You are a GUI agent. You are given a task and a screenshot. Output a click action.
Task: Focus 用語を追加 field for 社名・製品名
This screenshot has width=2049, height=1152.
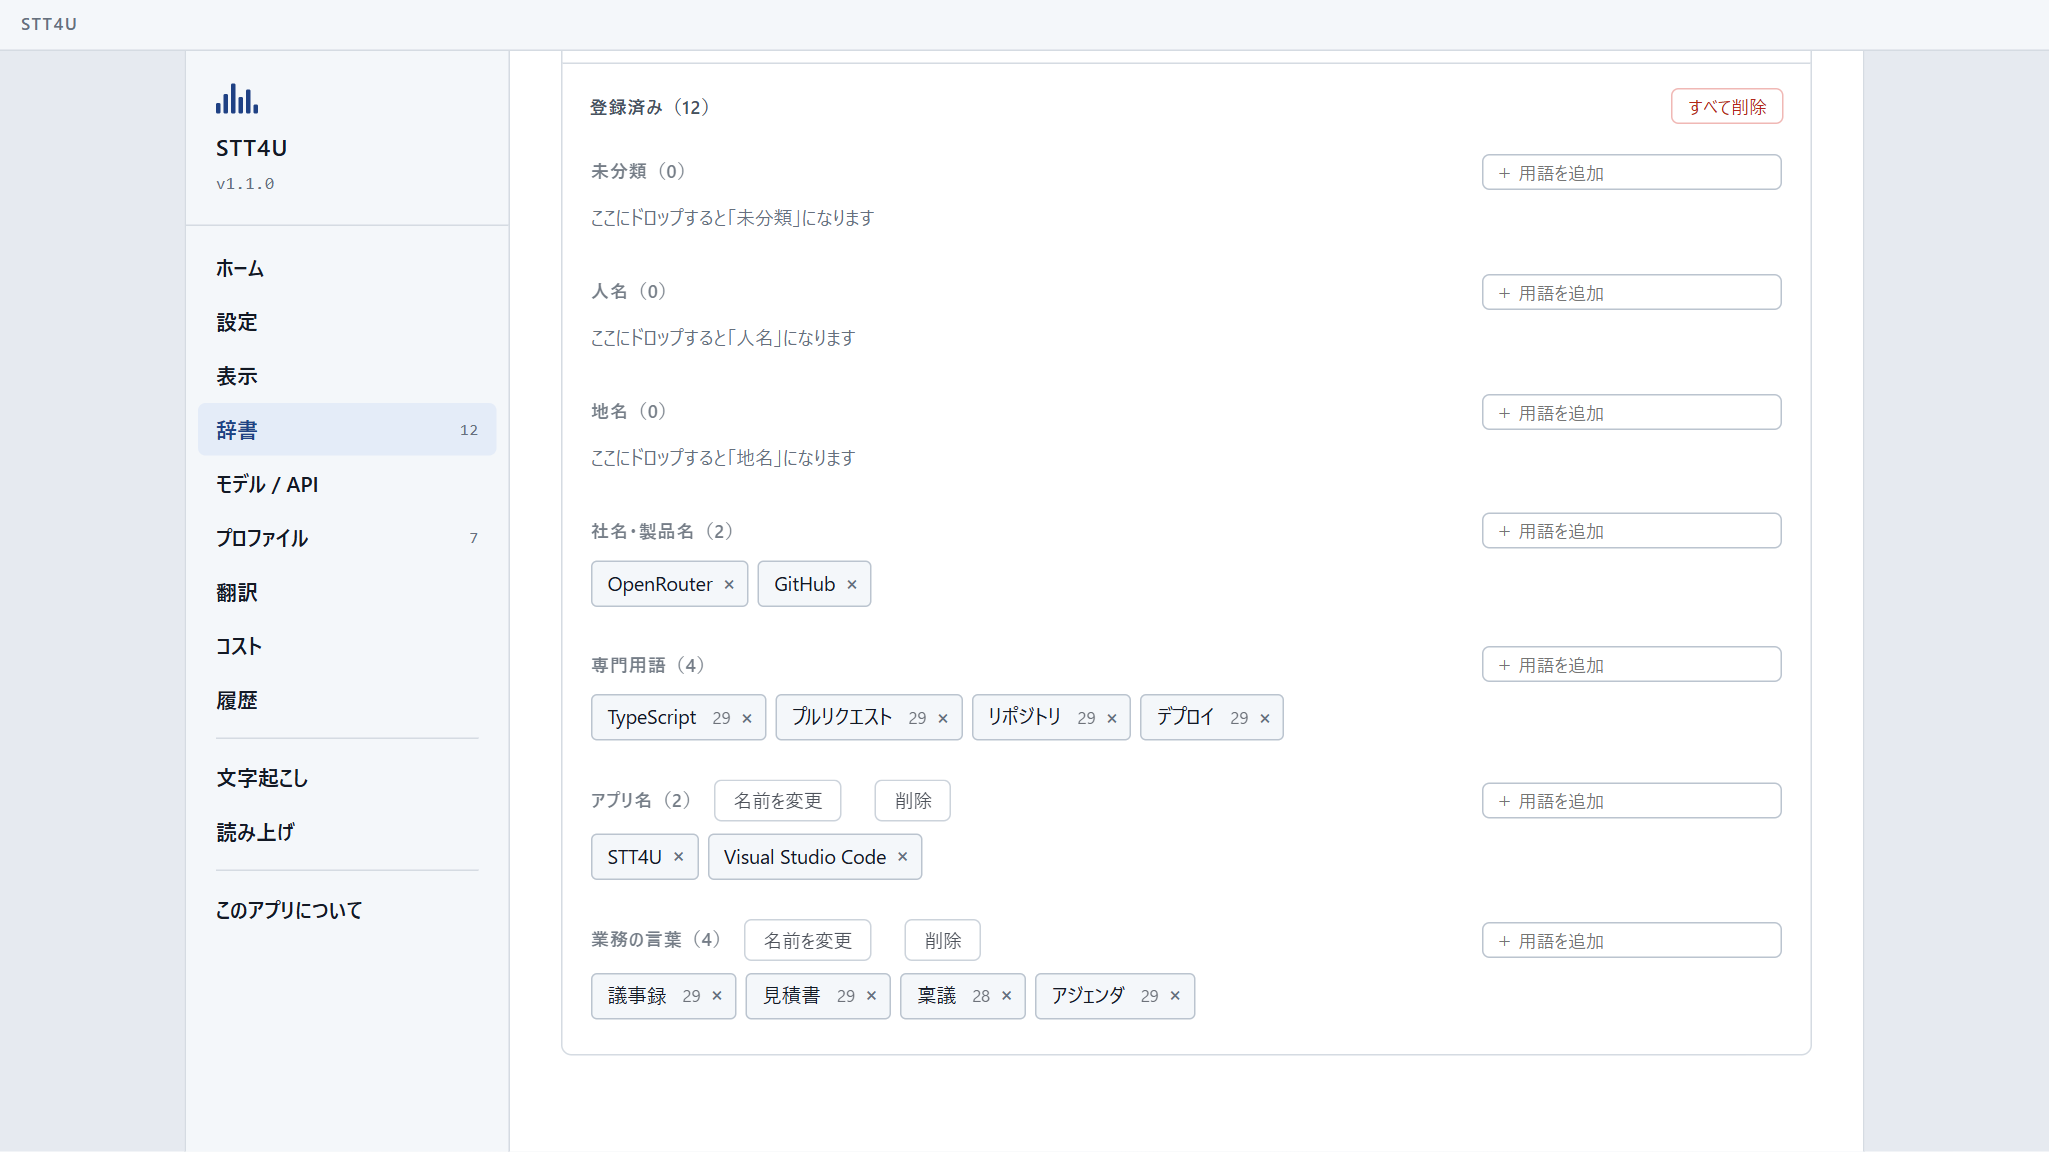click(x=1632, y=531)
